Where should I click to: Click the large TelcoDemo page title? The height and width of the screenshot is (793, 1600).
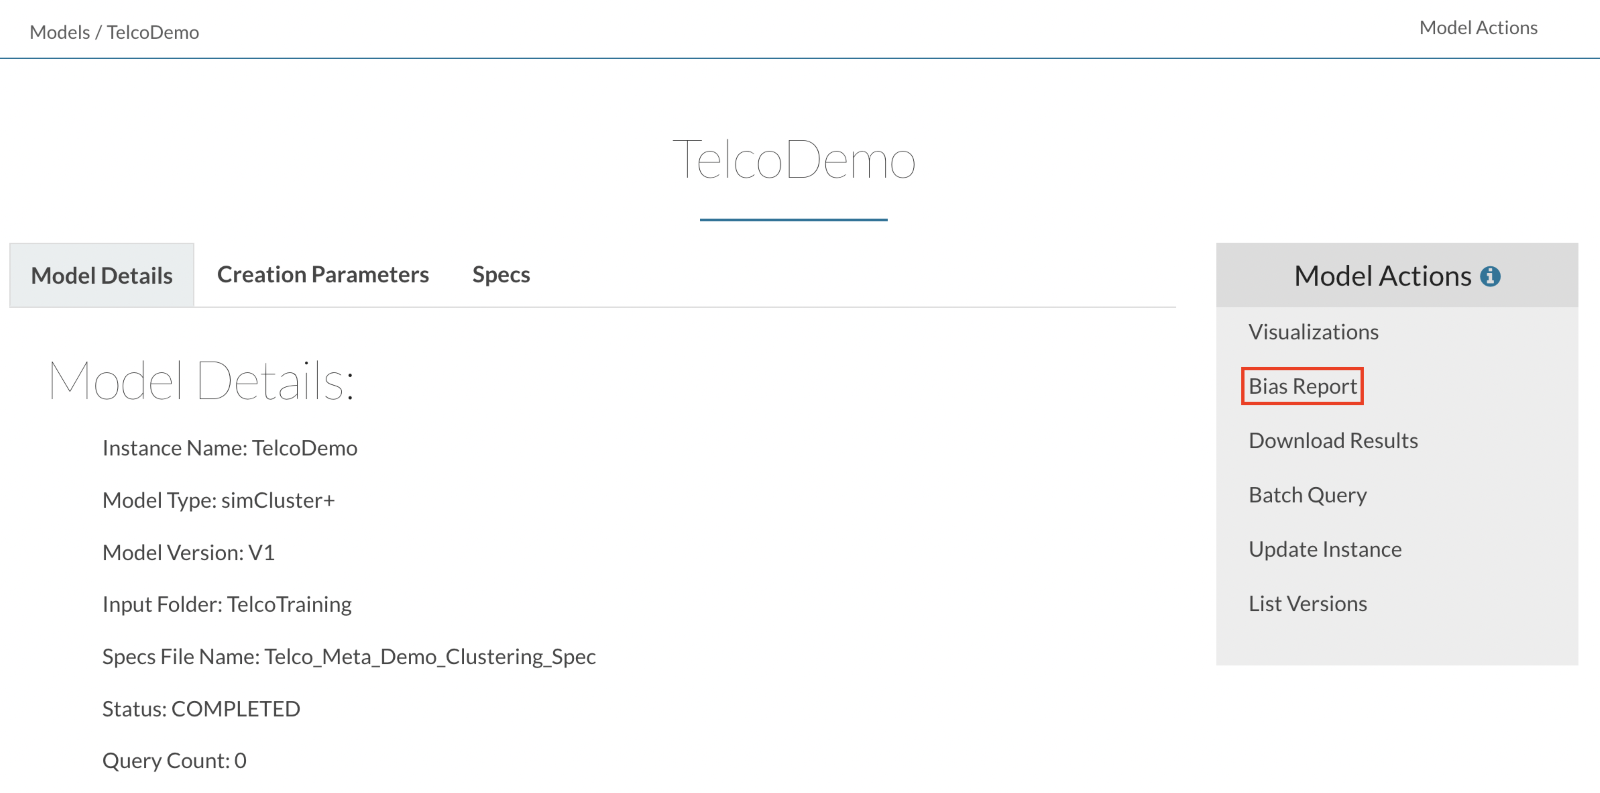click(794, 161)
